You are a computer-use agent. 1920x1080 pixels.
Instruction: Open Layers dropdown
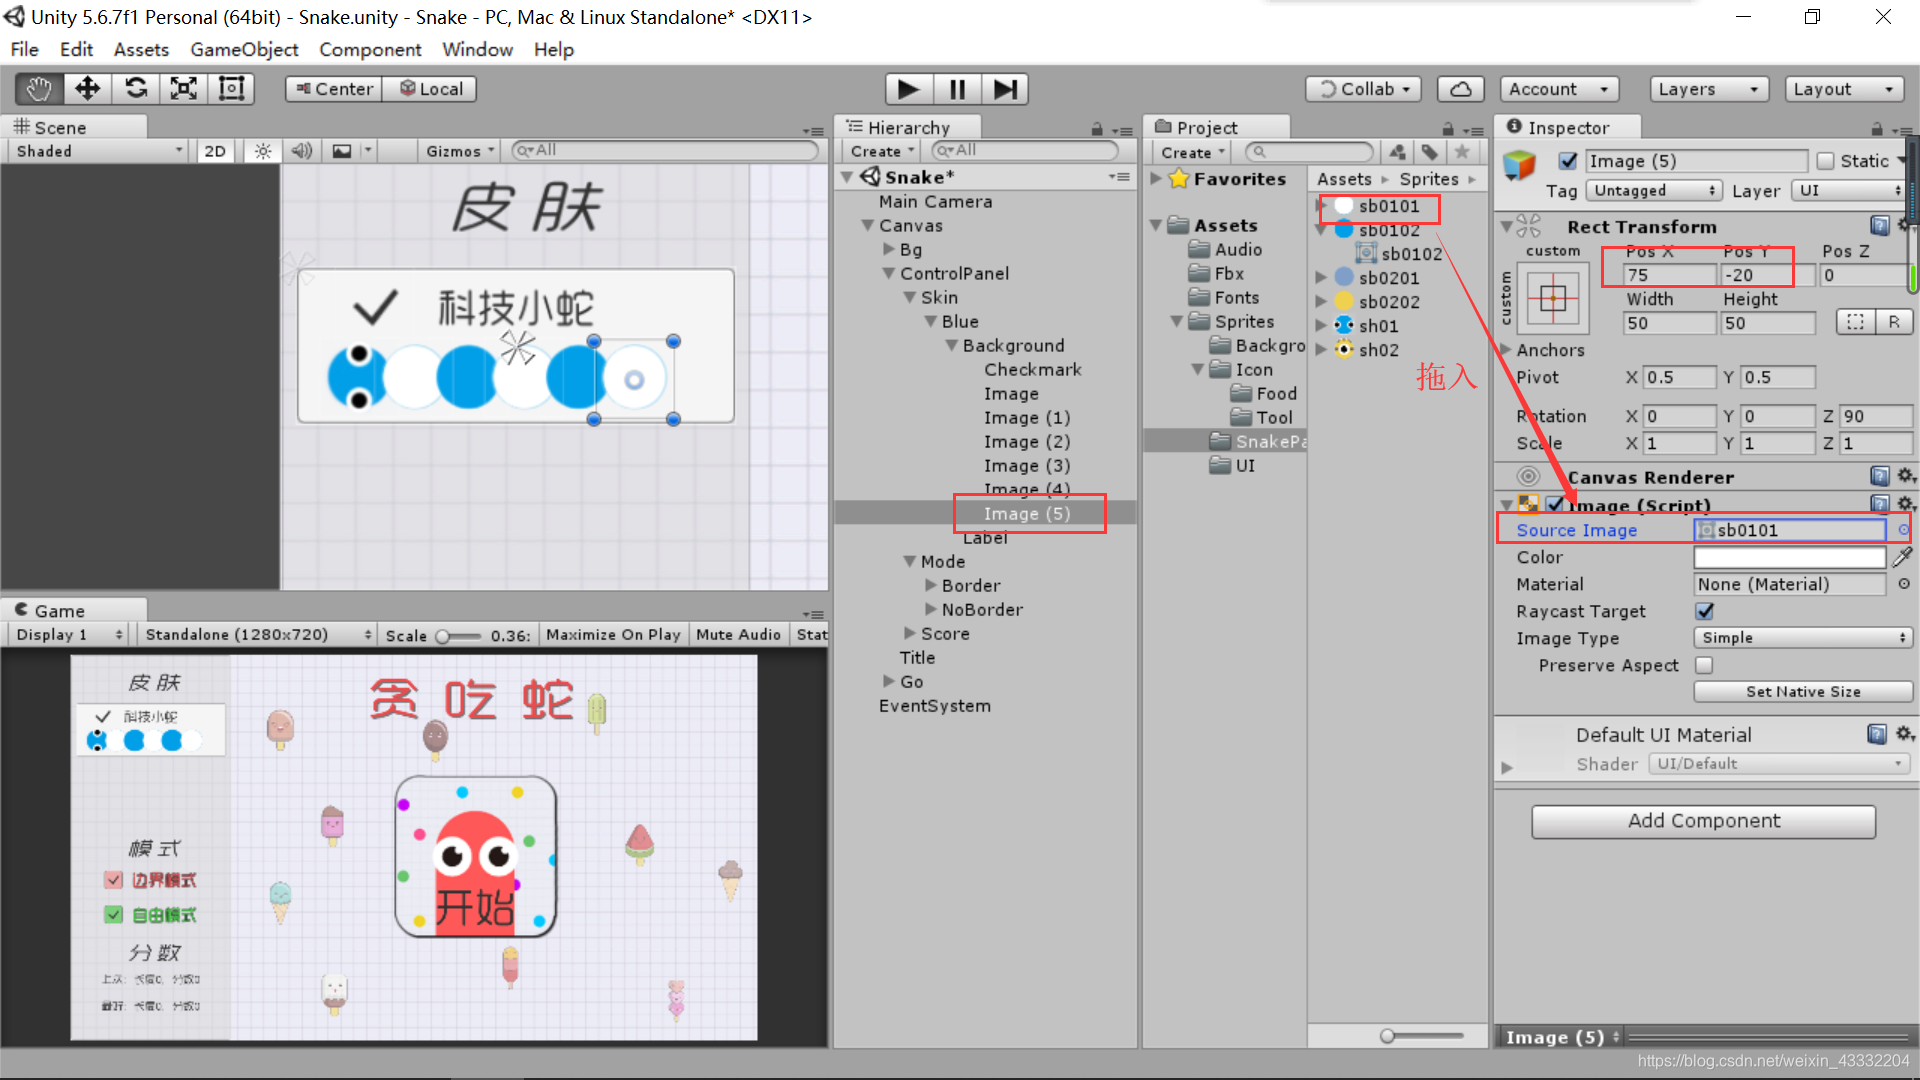[1709, 89]
